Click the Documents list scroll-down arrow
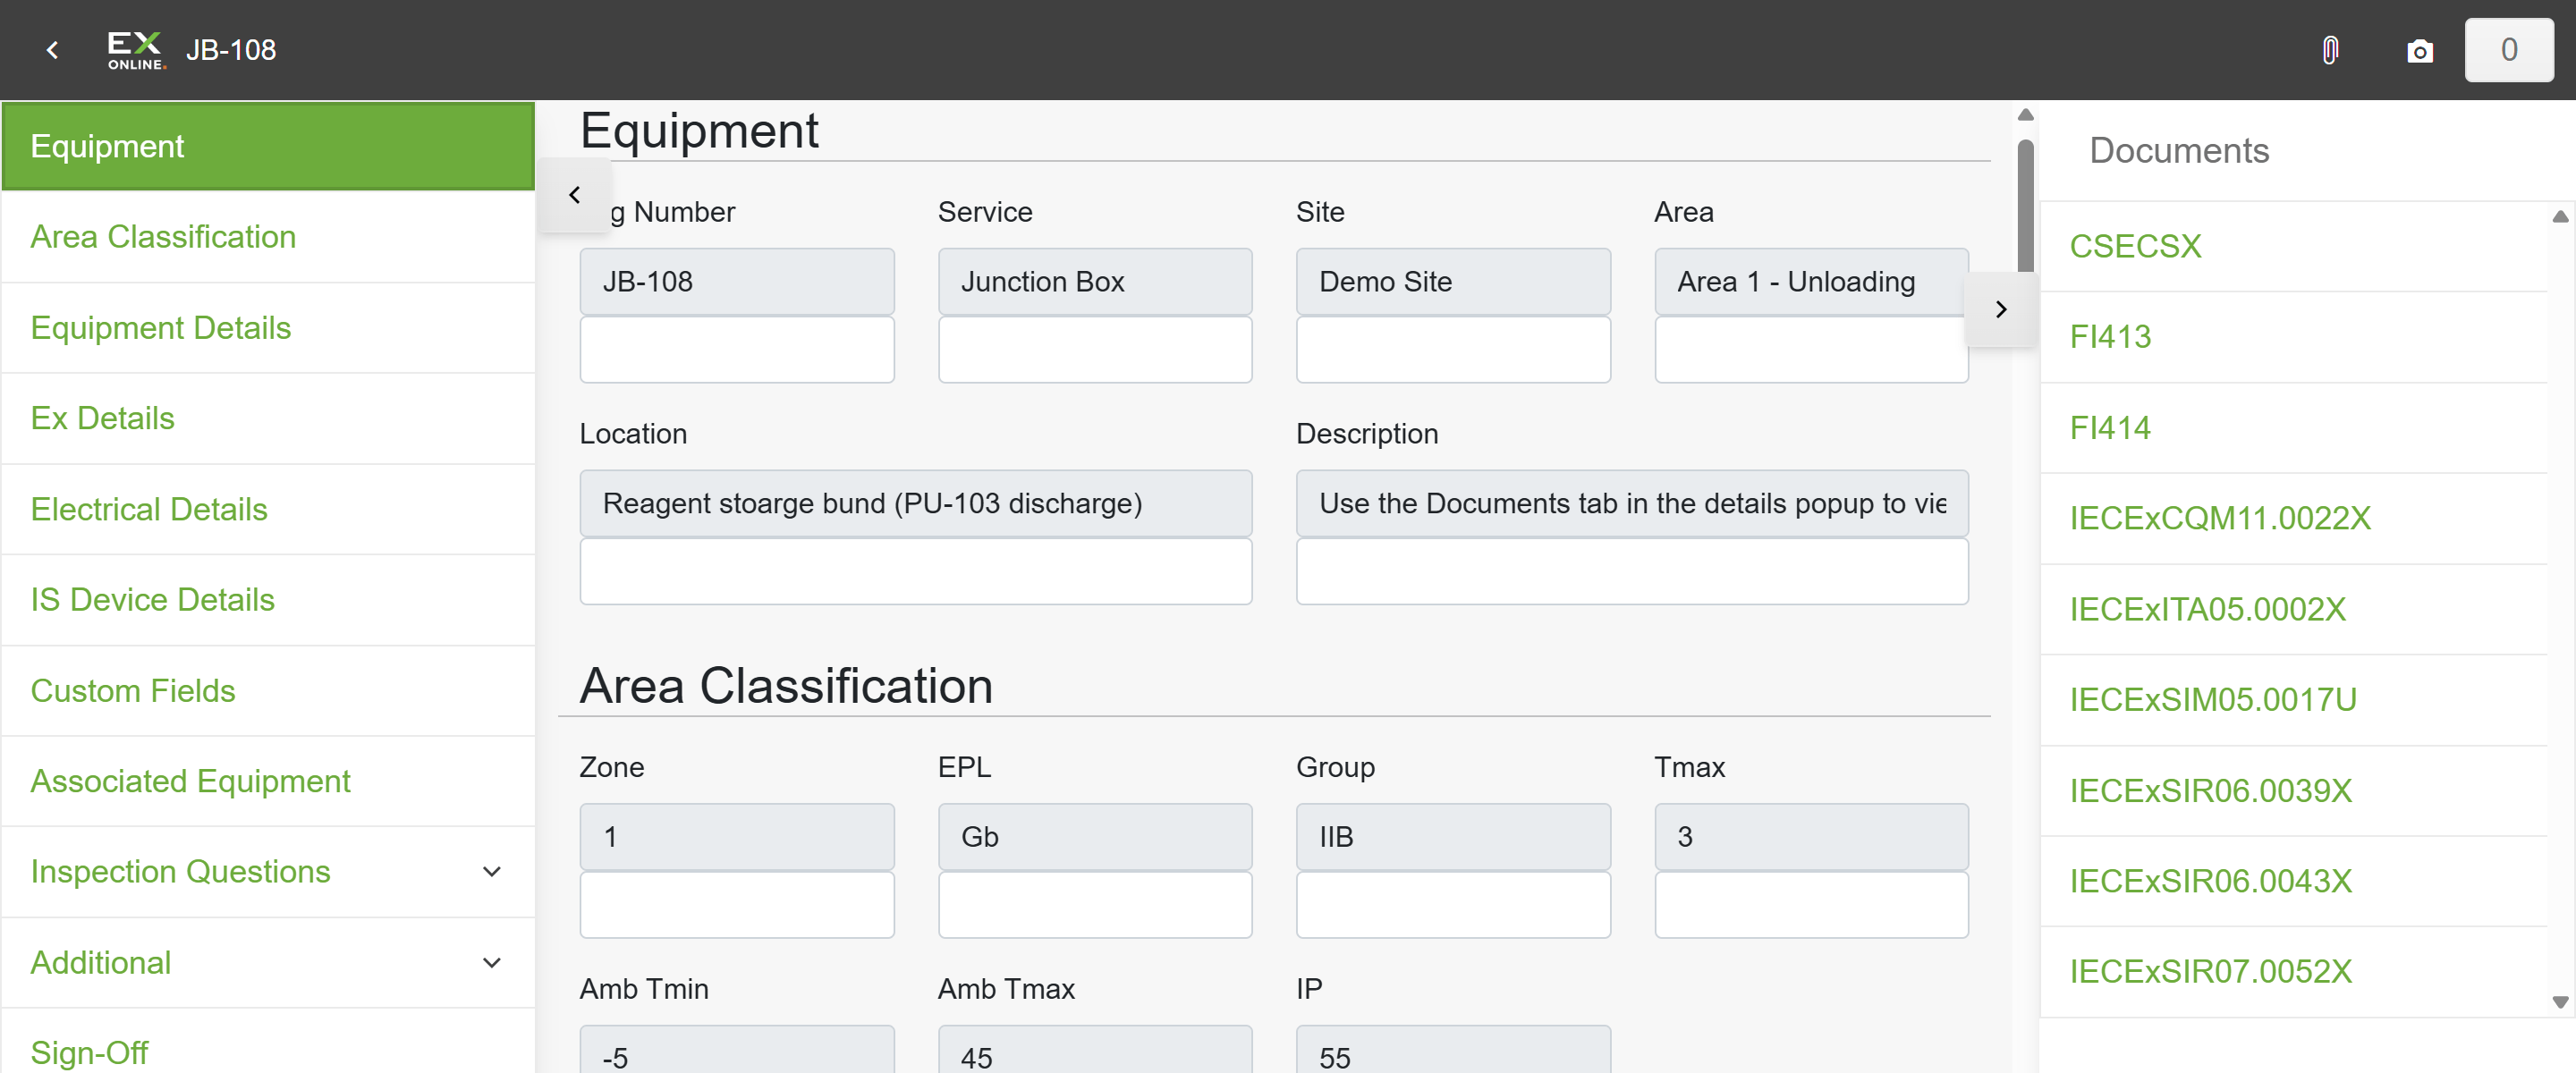This screenshot has height=1073, width=2576. point(2560,1002)
